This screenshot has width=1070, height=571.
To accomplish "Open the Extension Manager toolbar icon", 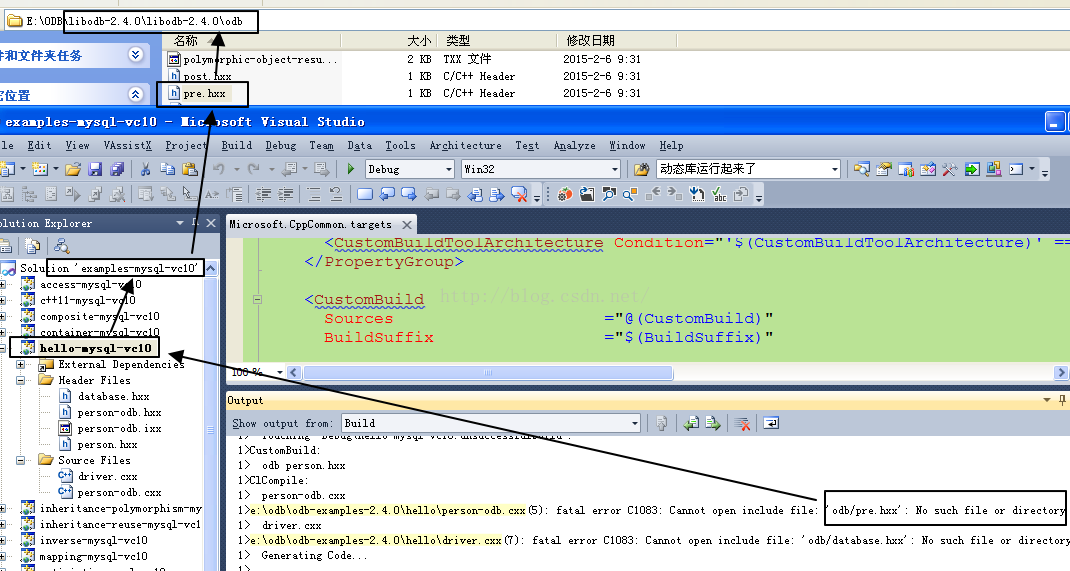I will coord(994,169).
